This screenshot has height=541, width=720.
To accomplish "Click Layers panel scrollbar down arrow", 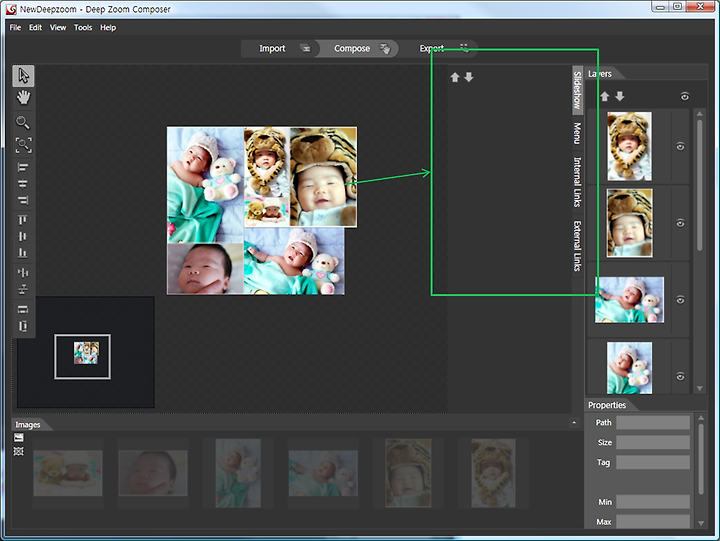I will pyautogui.click(x=700, y=389).
